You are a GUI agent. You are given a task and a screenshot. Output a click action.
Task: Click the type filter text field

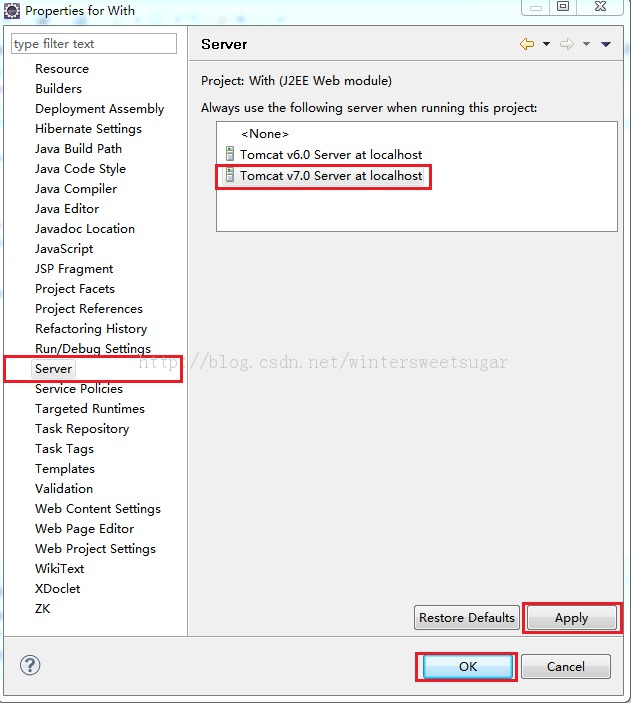93,44
